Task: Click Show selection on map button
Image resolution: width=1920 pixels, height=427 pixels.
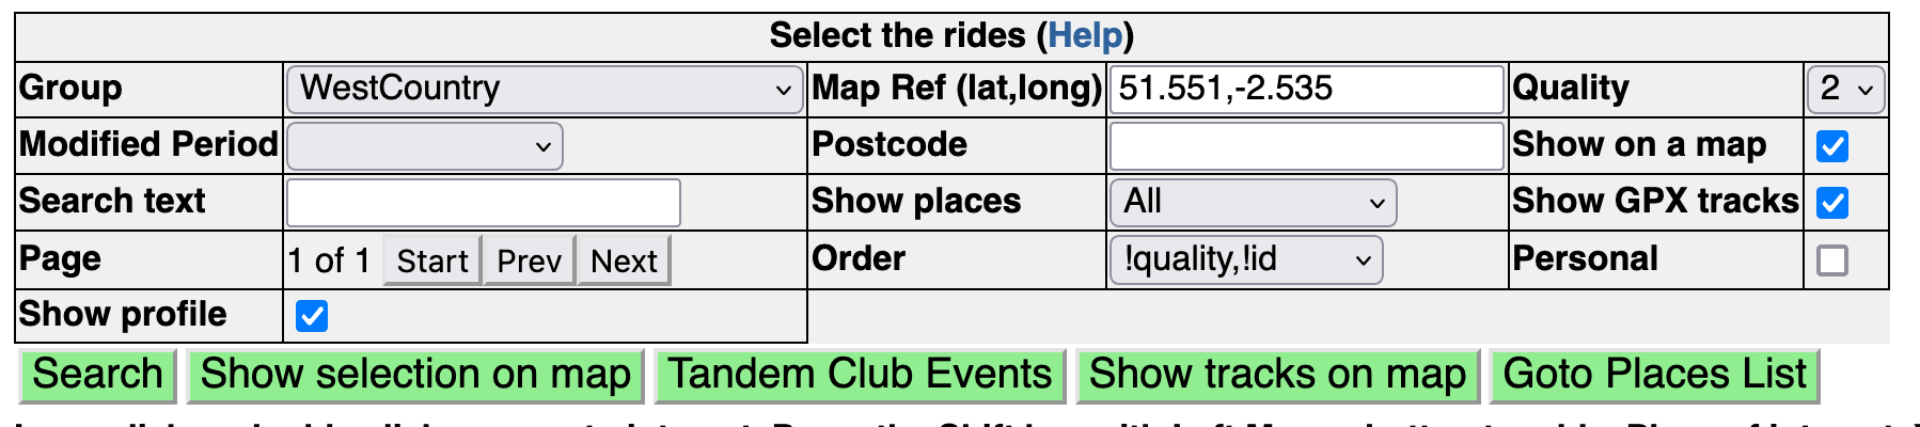Action: pos(415,375)
